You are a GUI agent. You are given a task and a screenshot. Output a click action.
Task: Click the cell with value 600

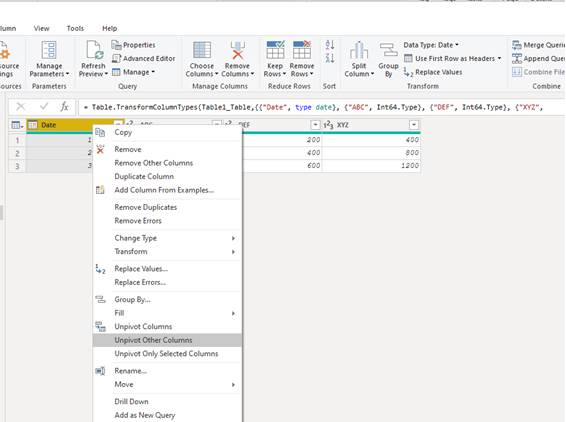tap(282, 166)
